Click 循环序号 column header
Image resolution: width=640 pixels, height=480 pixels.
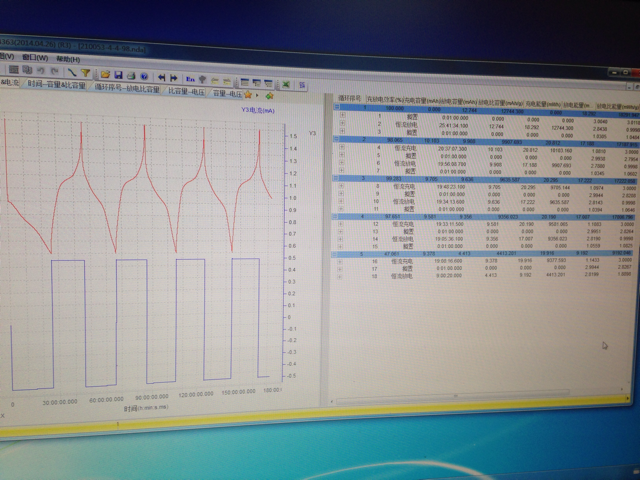(x=350, y=98)
